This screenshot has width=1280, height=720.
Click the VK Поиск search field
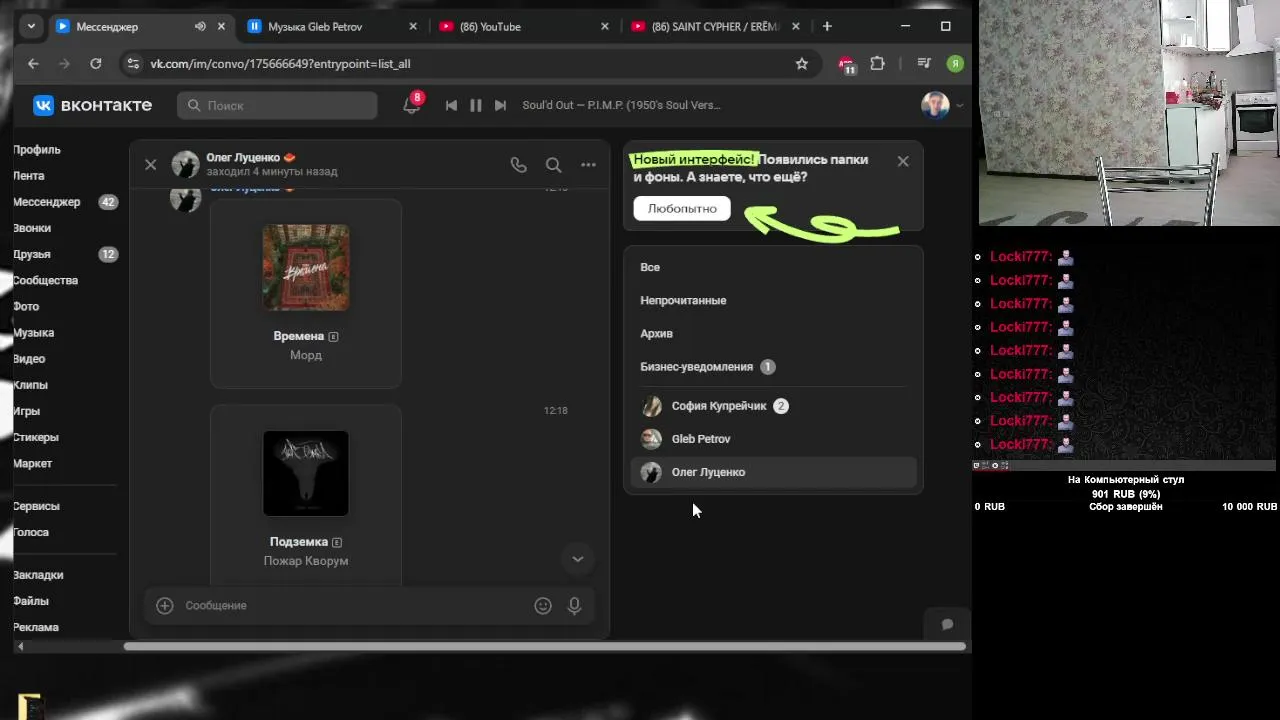pos(277,105)
